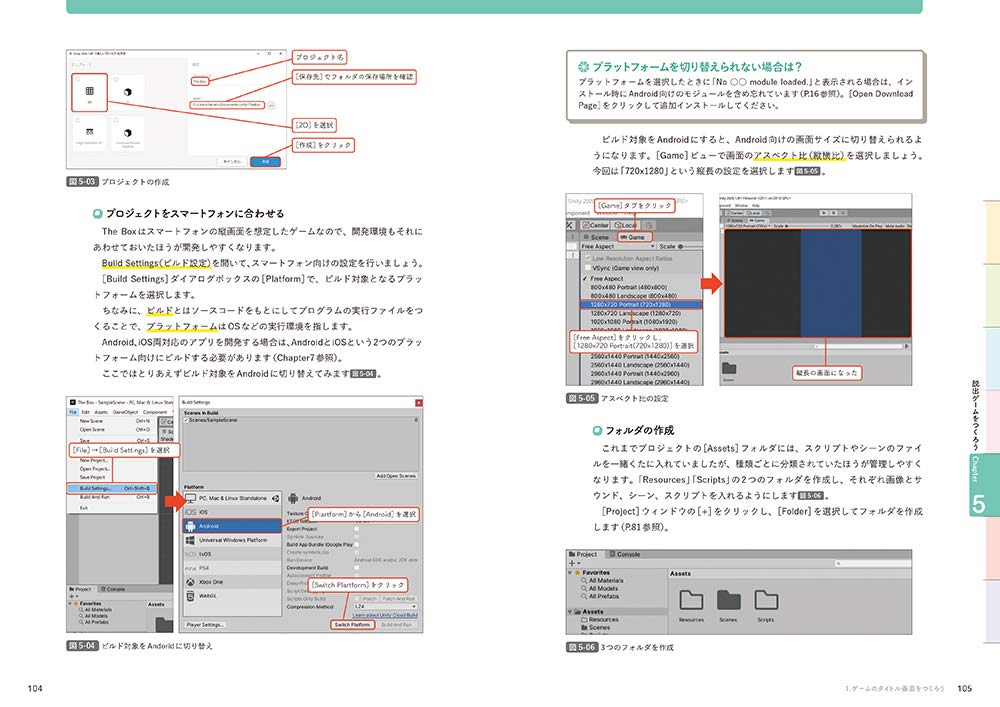The height and width of the screenshot is (707, 1000).
Task: Open the Scripts folder icon in Assets grid
Action: [766, 600]
